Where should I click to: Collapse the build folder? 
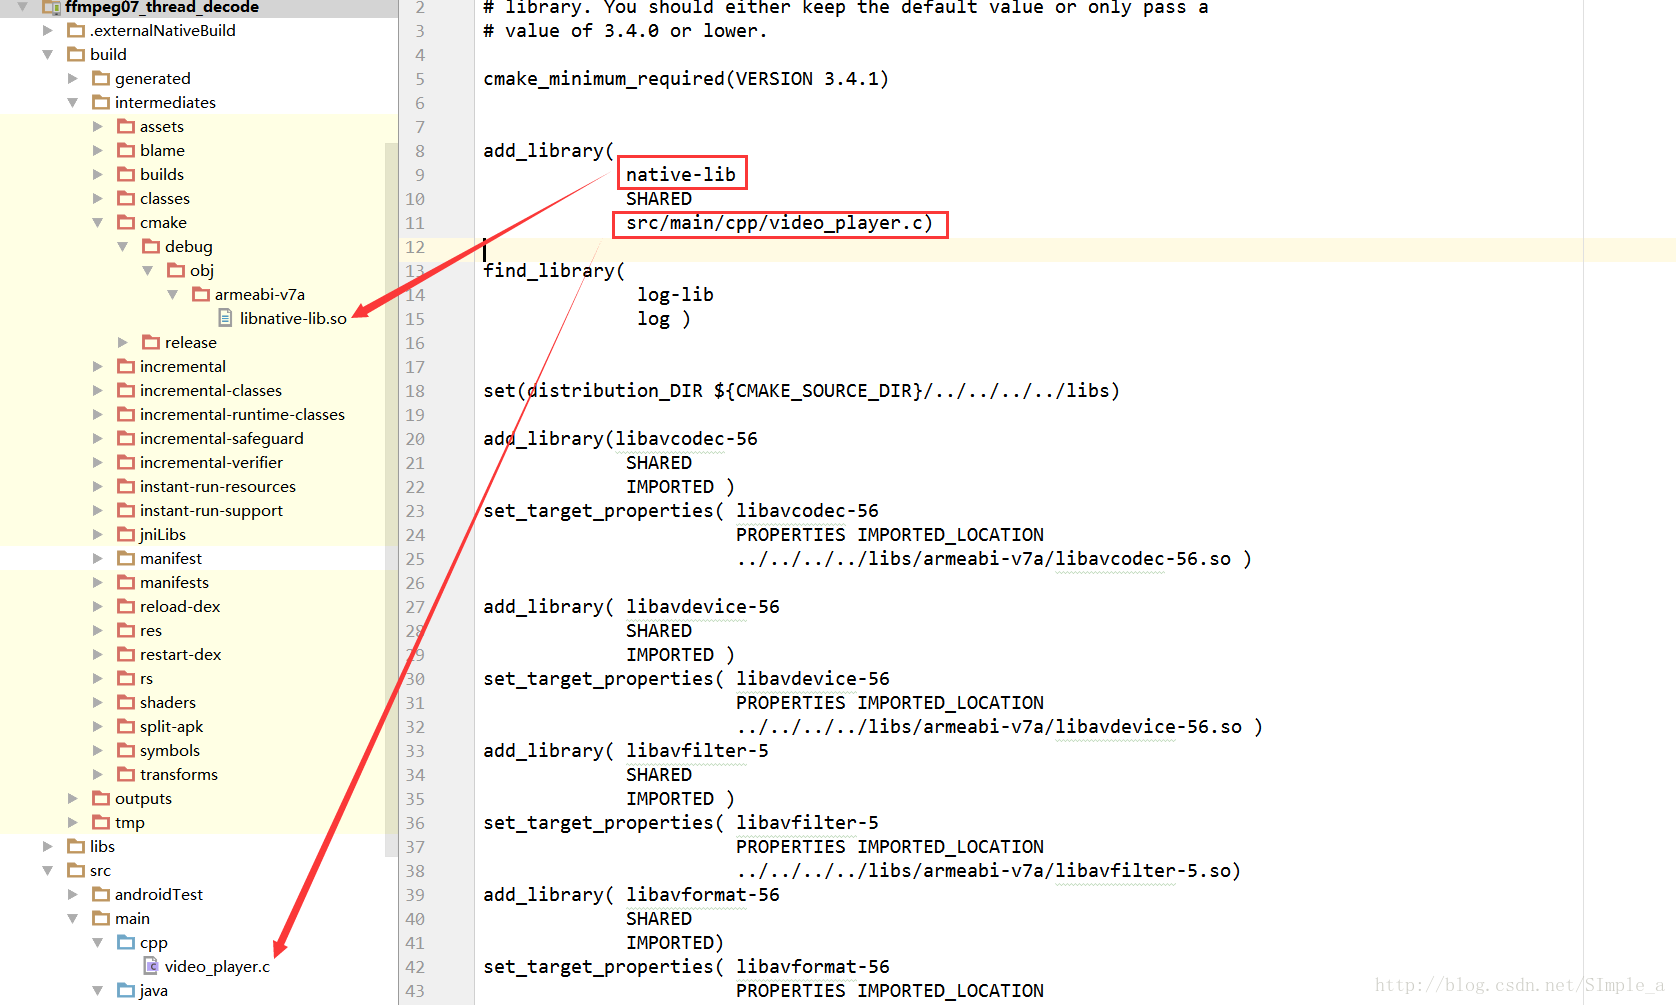click(48, 54)
